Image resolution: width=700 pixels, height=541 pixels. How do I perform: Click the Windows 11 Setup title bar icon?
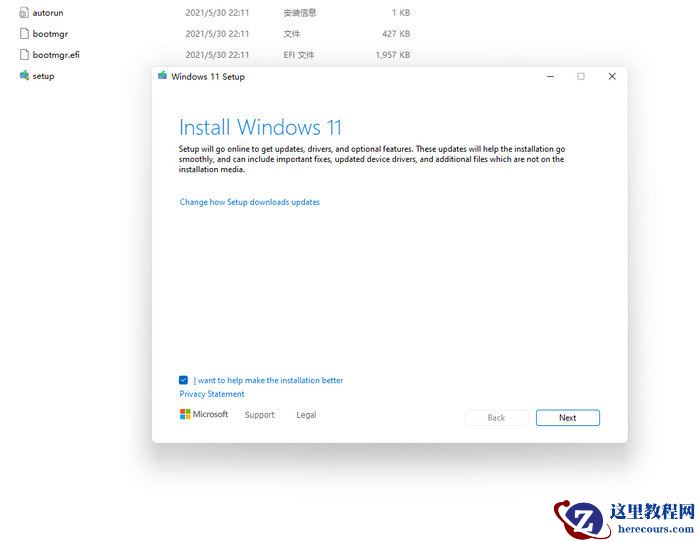click(x=162, y=76)
